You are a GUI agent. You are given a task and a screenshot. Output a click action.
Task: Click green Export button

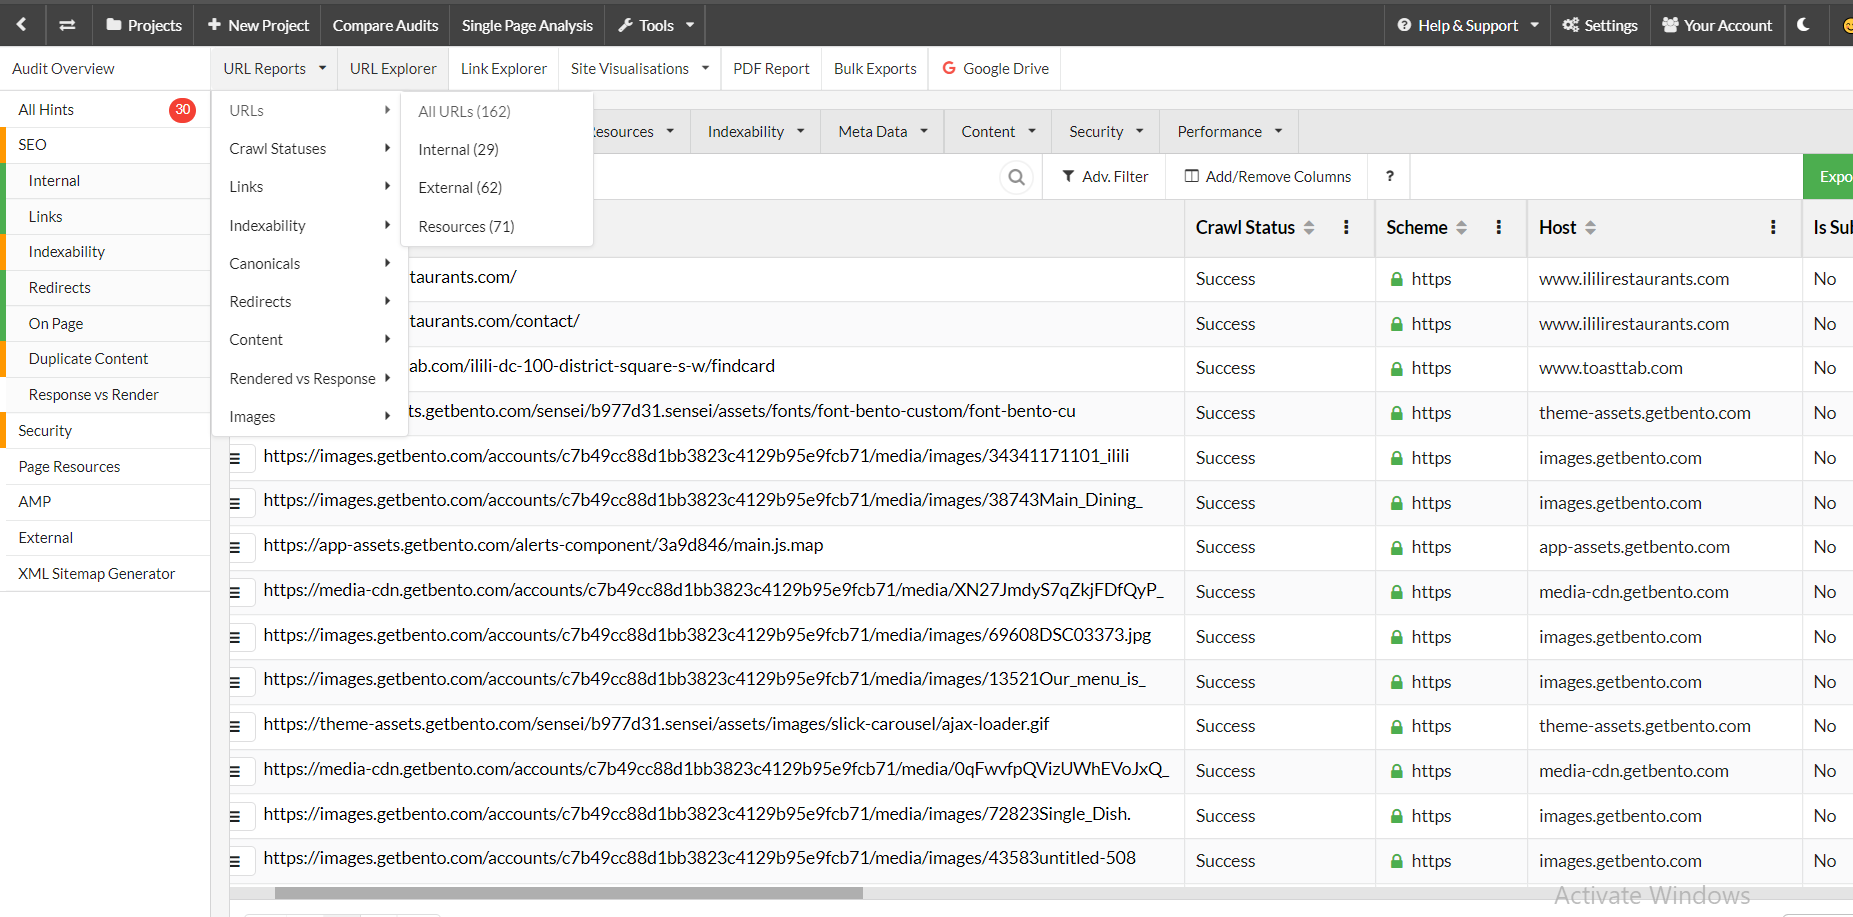click(1829, 177)
